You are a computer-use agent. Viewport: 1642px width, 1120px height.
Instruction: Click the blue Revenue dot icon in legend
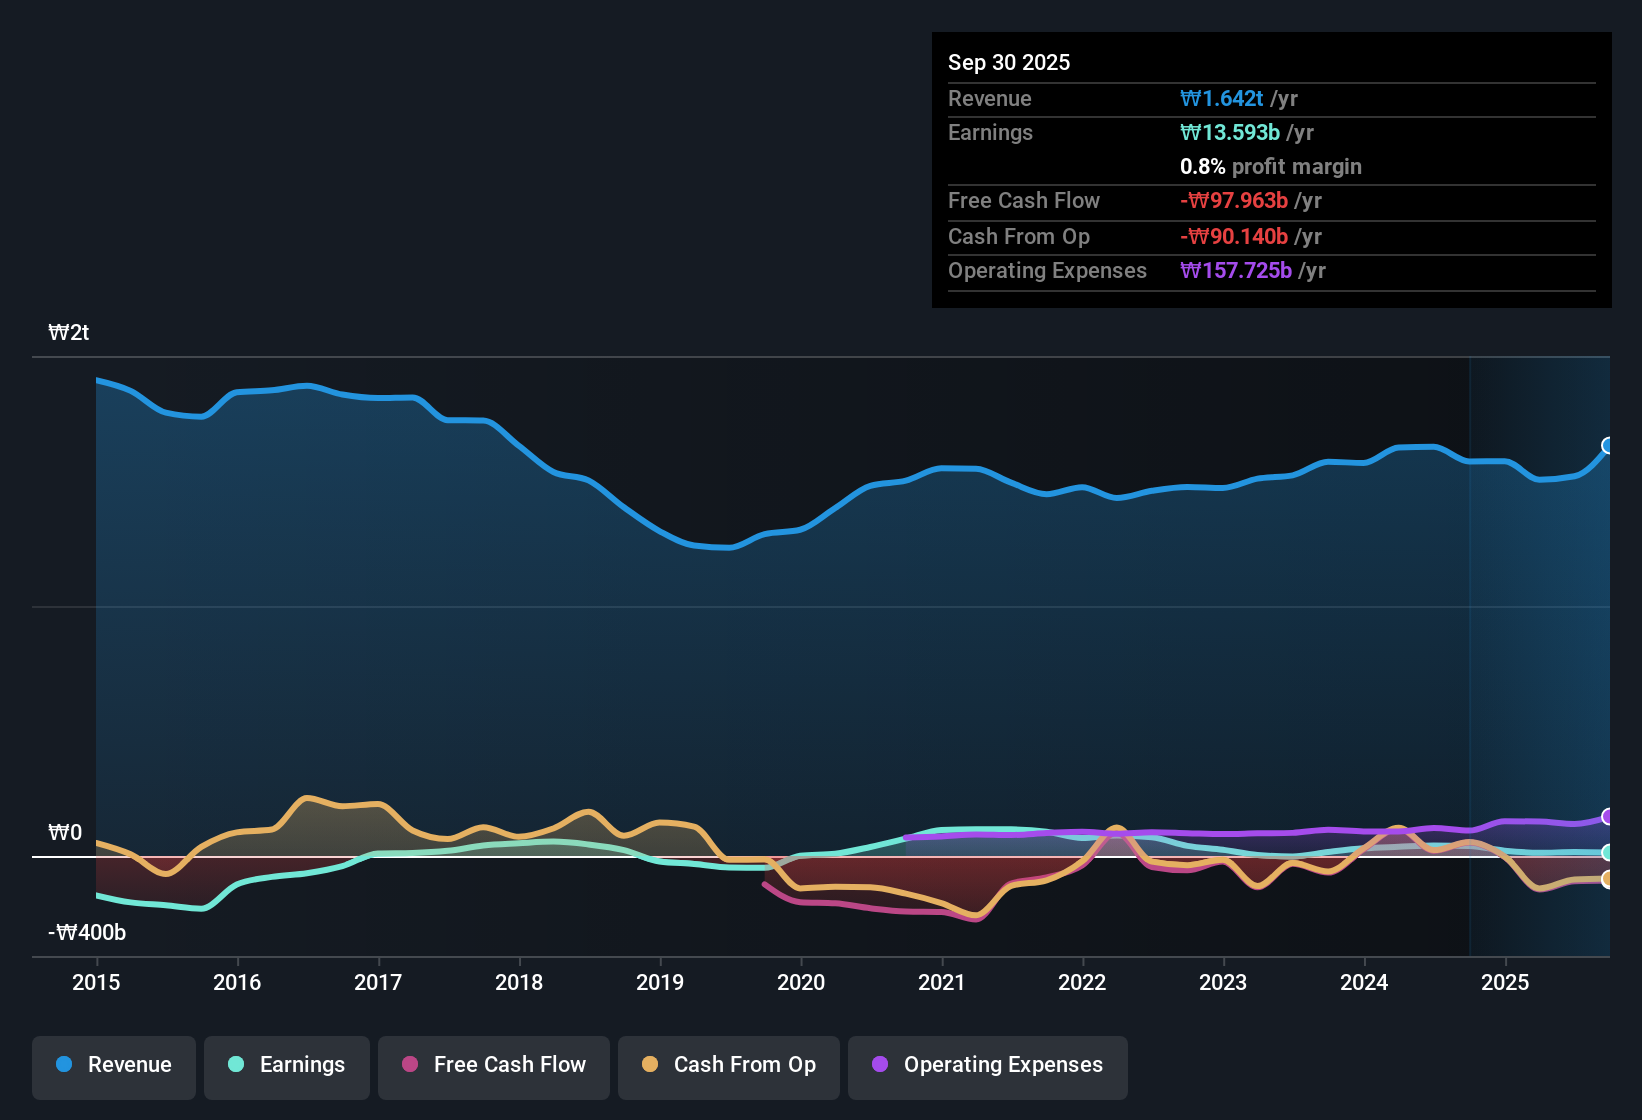click(x=64, y=1065)
